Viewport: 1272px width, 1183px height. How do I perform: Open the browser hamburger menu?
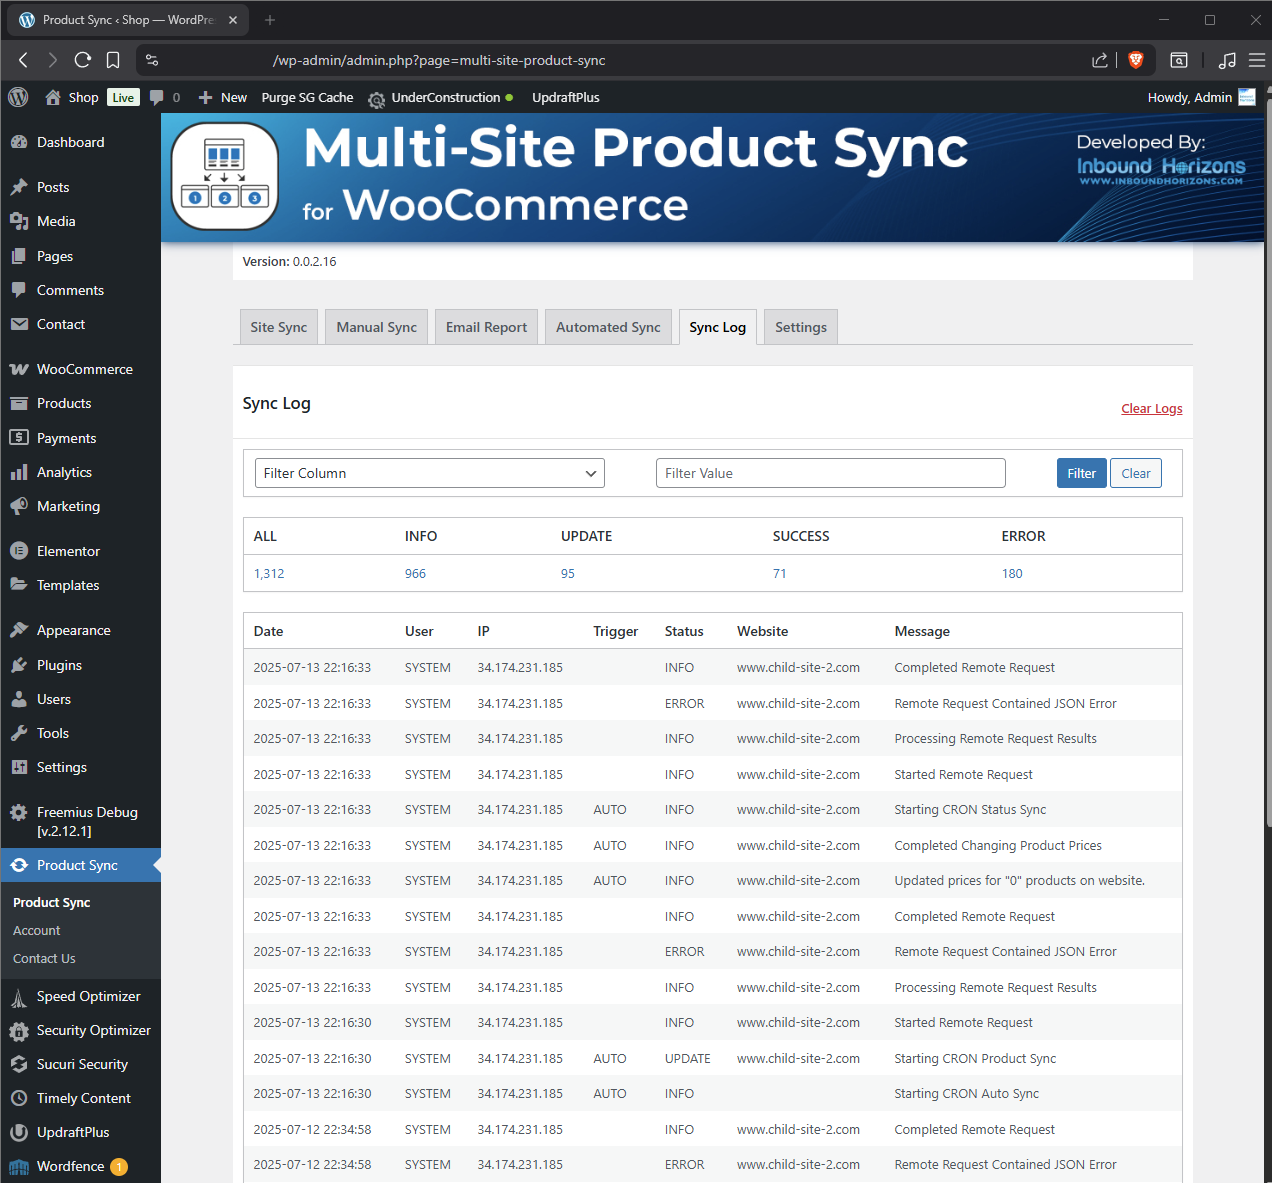tap(1257, 60)
